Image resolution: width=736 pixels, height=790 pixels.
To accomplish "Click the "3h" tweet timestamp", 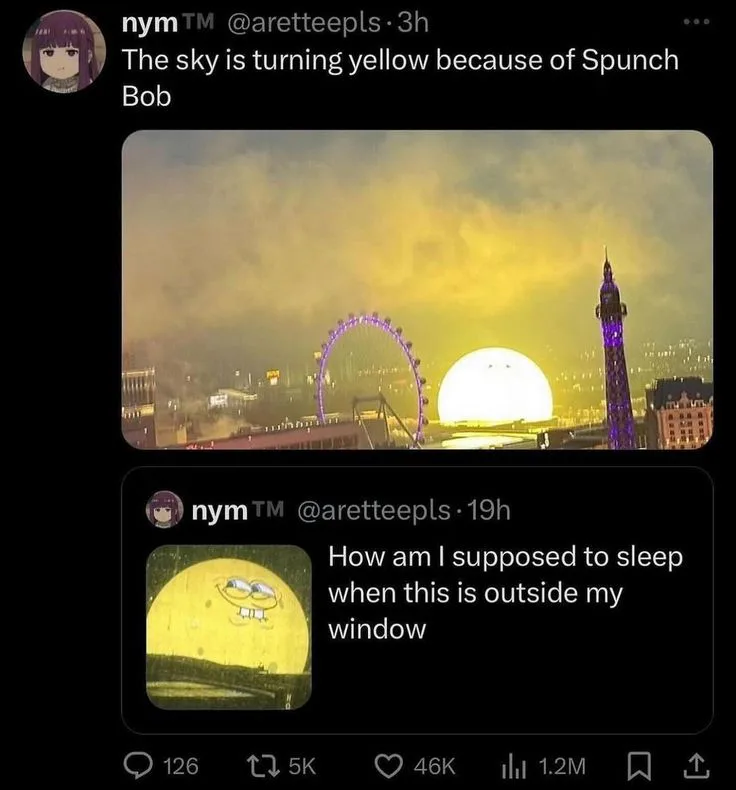I will (412, 20).
